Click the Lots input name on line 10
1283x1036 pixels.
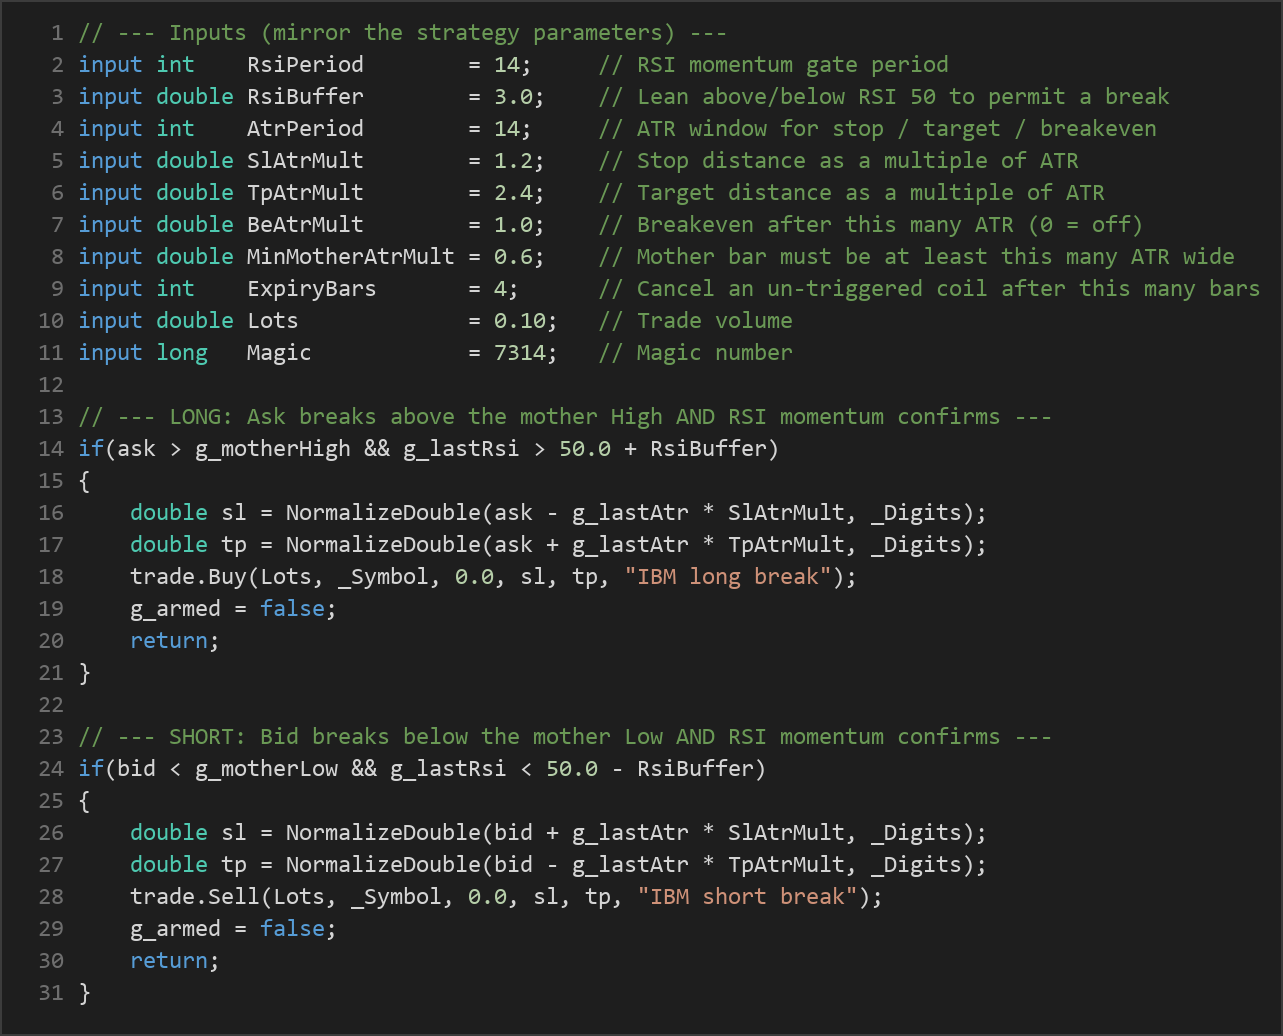pos(273,321)
